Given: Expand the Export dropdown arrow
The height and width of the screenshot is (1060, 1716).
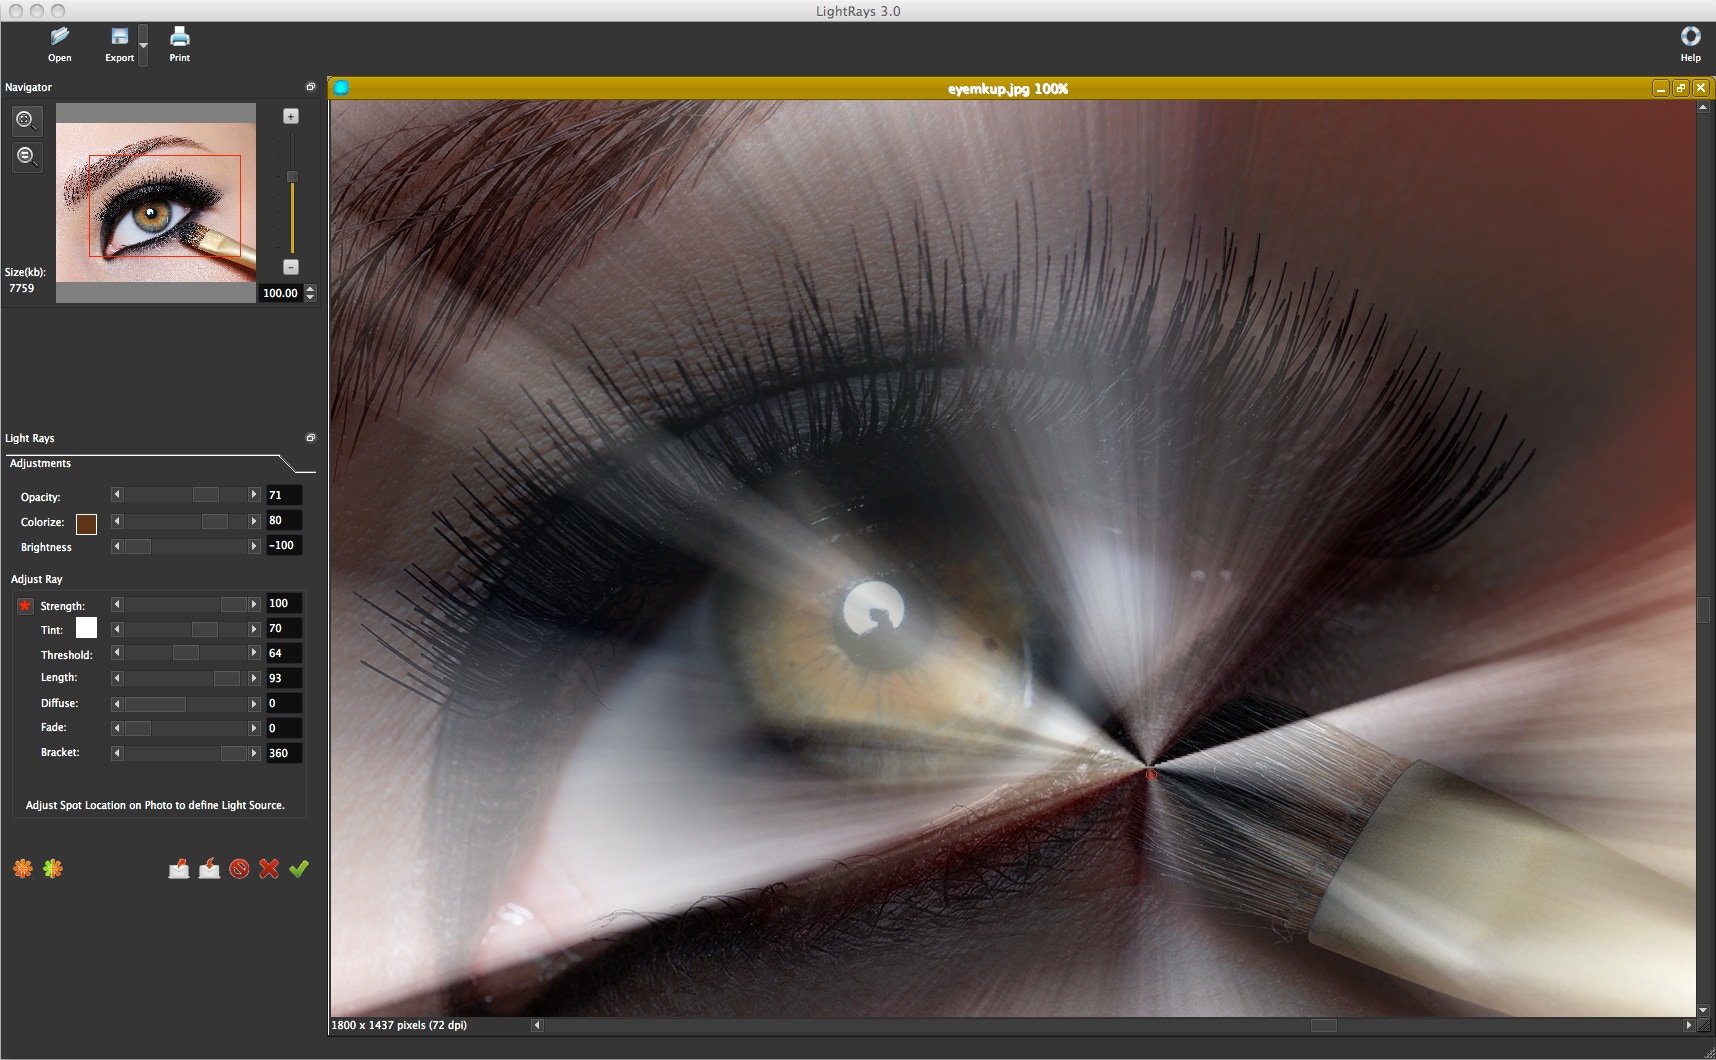Looking at the screenshot, I should coord(143,45).
